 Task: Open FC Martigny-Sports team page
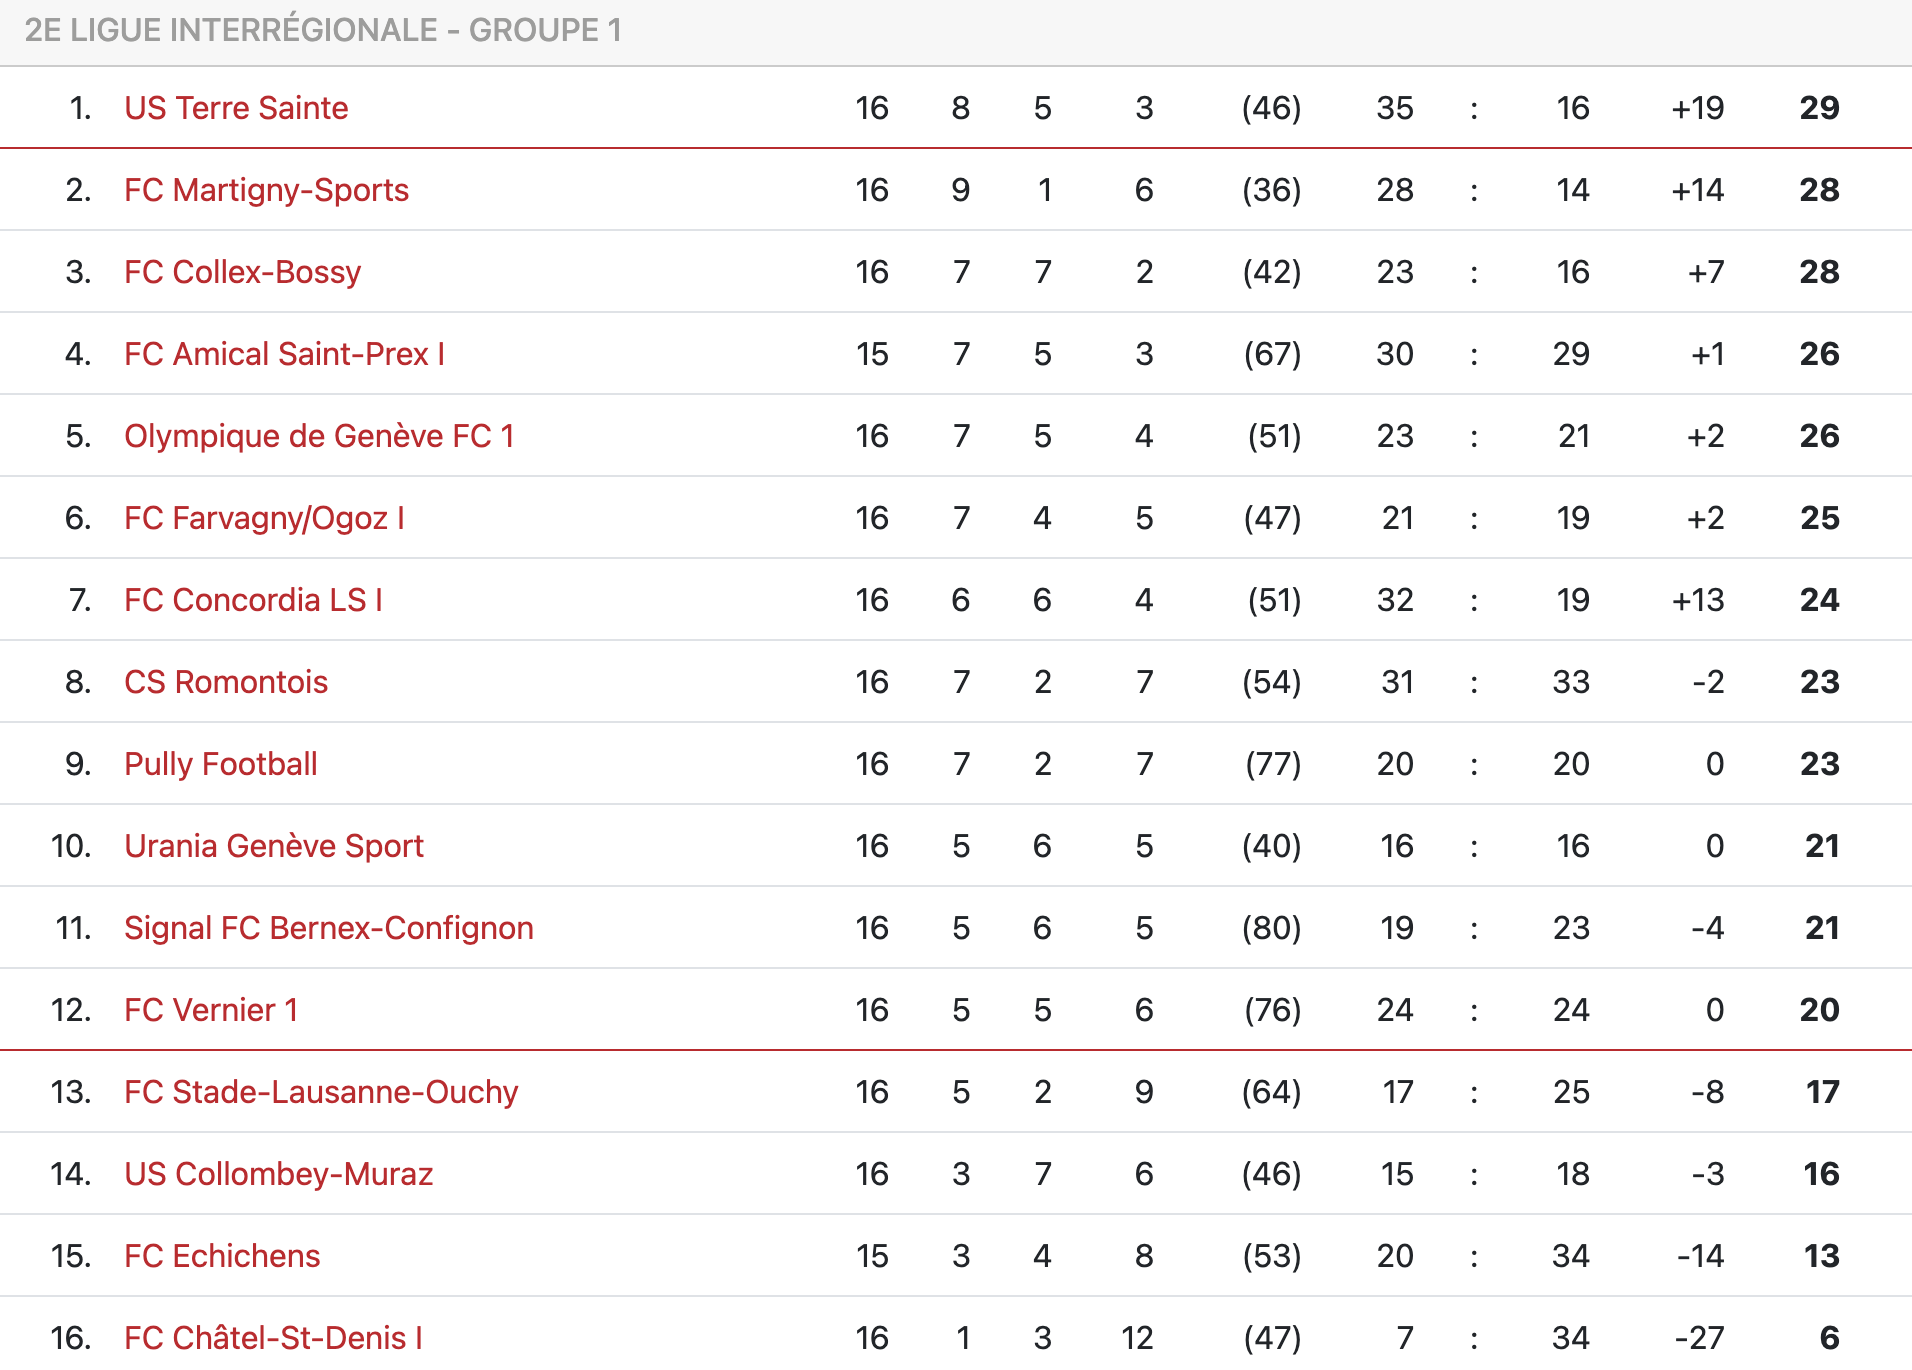(266, 190)
